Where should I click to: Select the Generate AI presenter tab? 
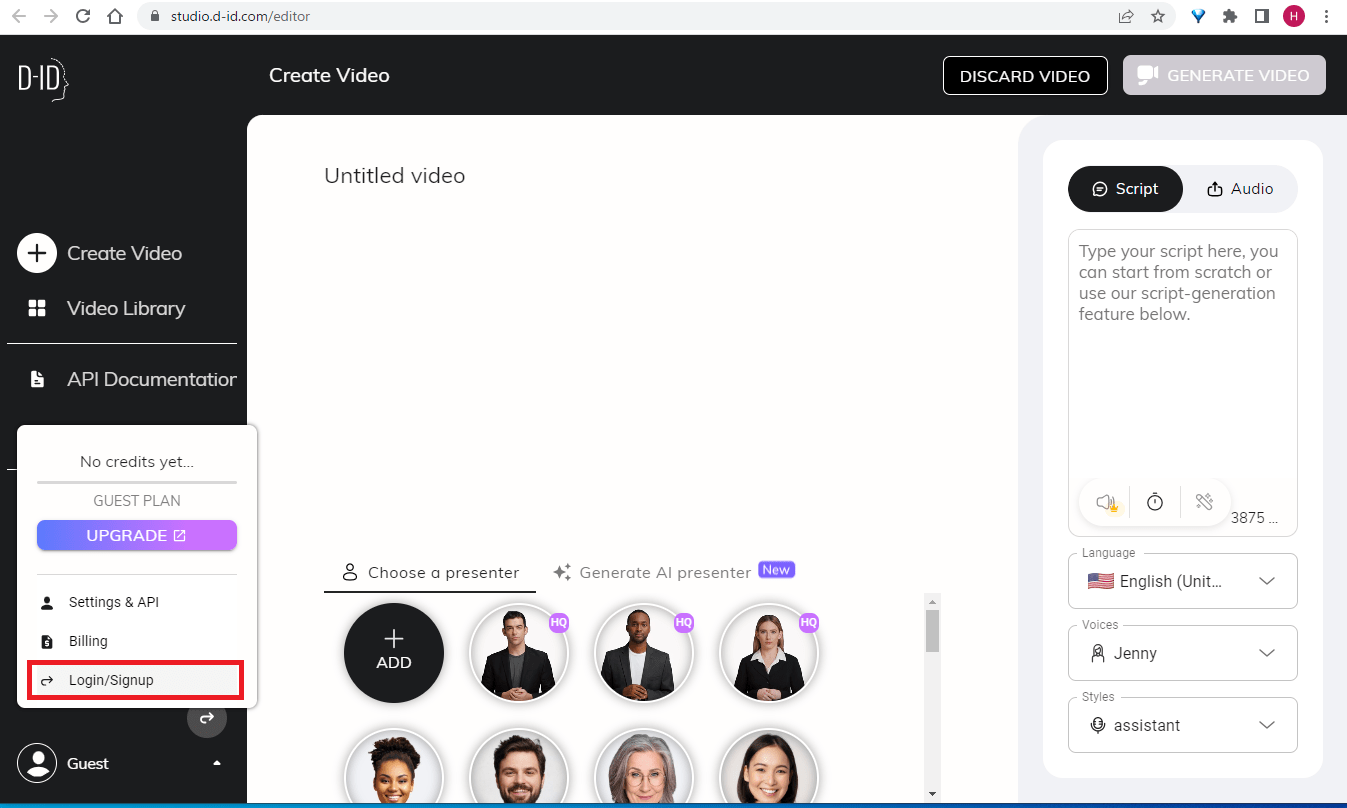665,573
